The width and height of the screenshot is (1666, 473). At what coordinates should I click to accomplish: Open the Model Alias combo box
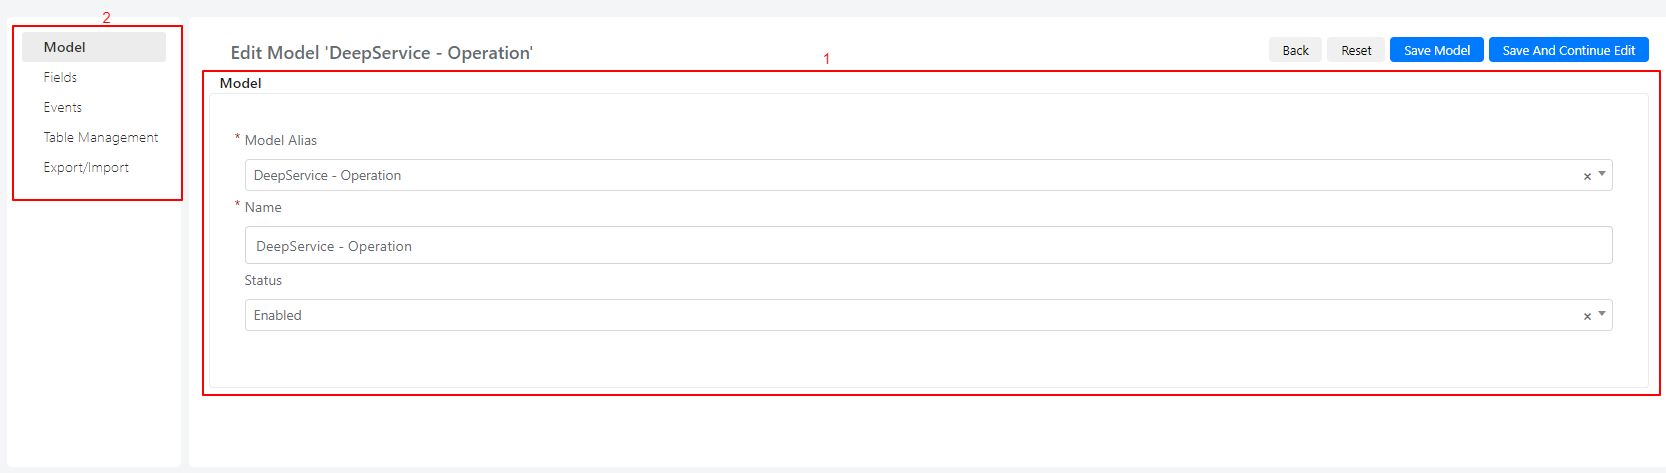[928, 175]
